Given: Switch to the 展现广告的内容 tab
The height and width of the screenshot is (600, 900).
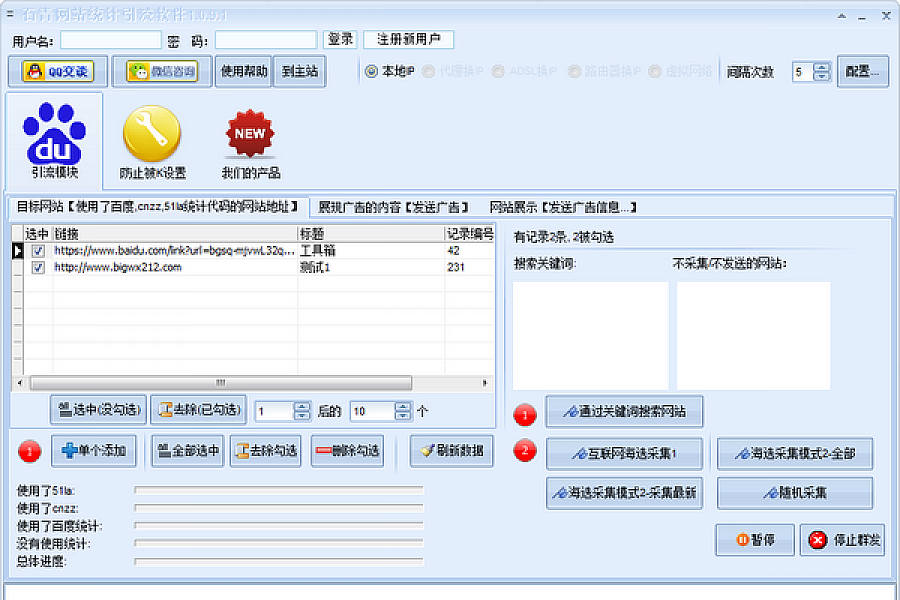Looking at the screenshot, I should pos(392,207).
